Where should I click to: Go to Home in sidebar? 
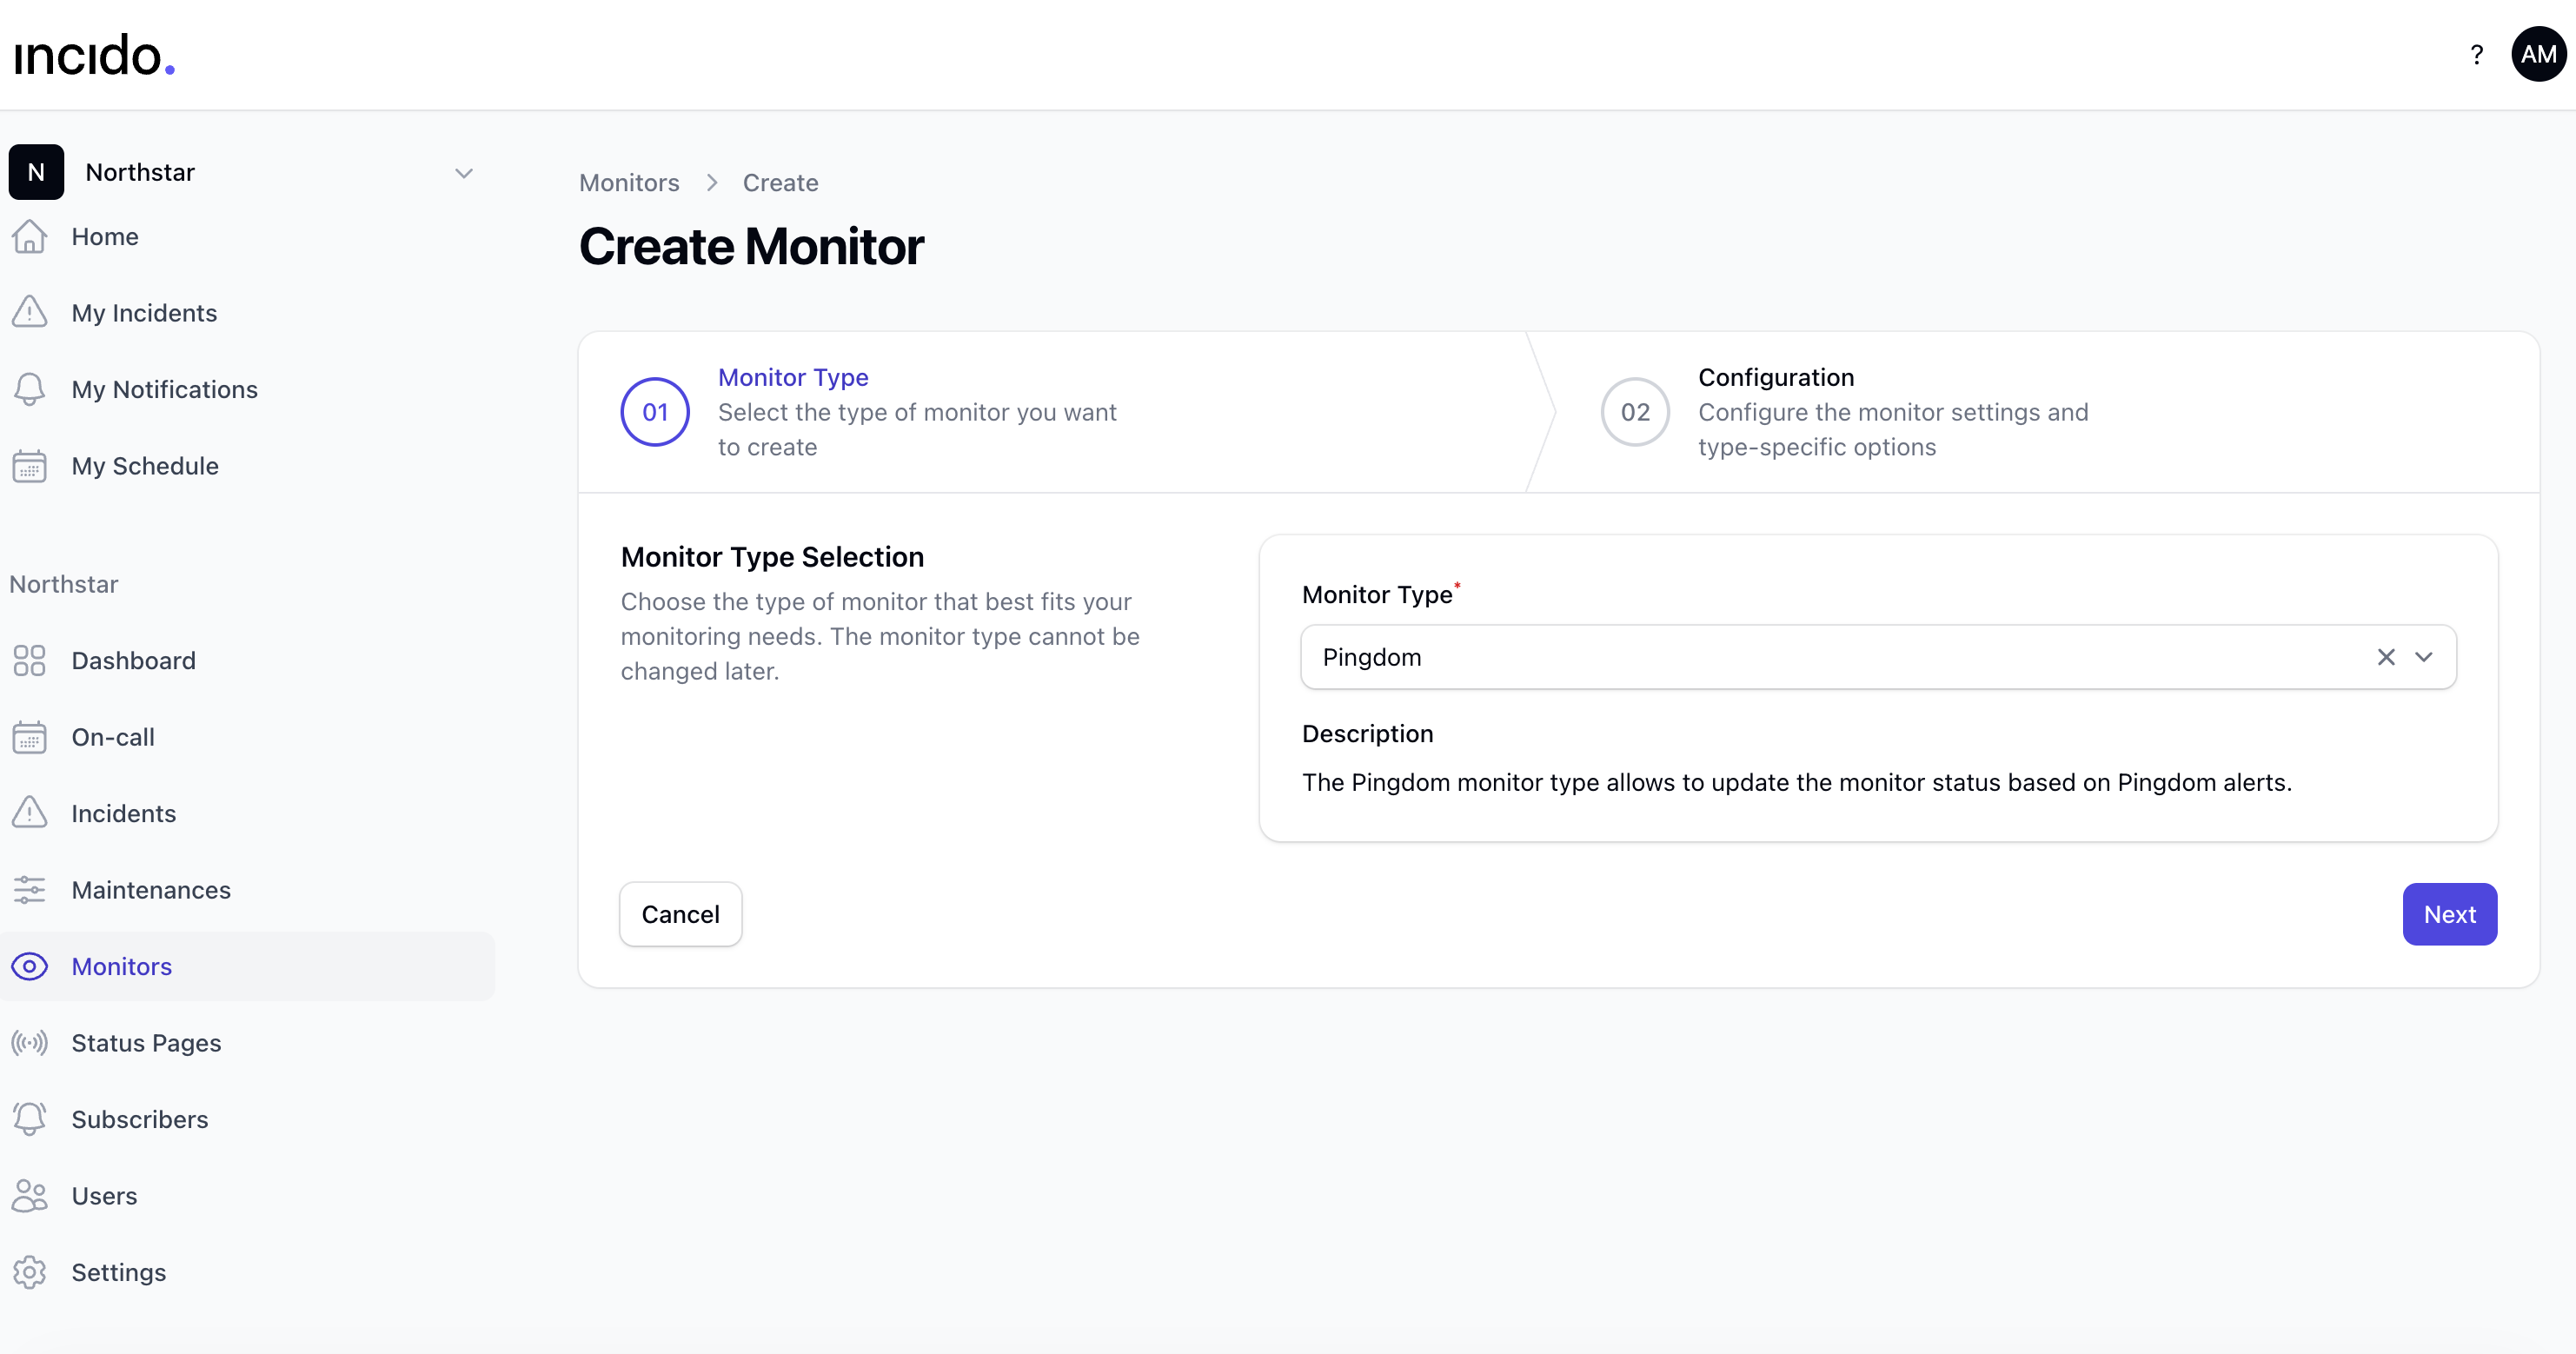[x=105, y=237]
